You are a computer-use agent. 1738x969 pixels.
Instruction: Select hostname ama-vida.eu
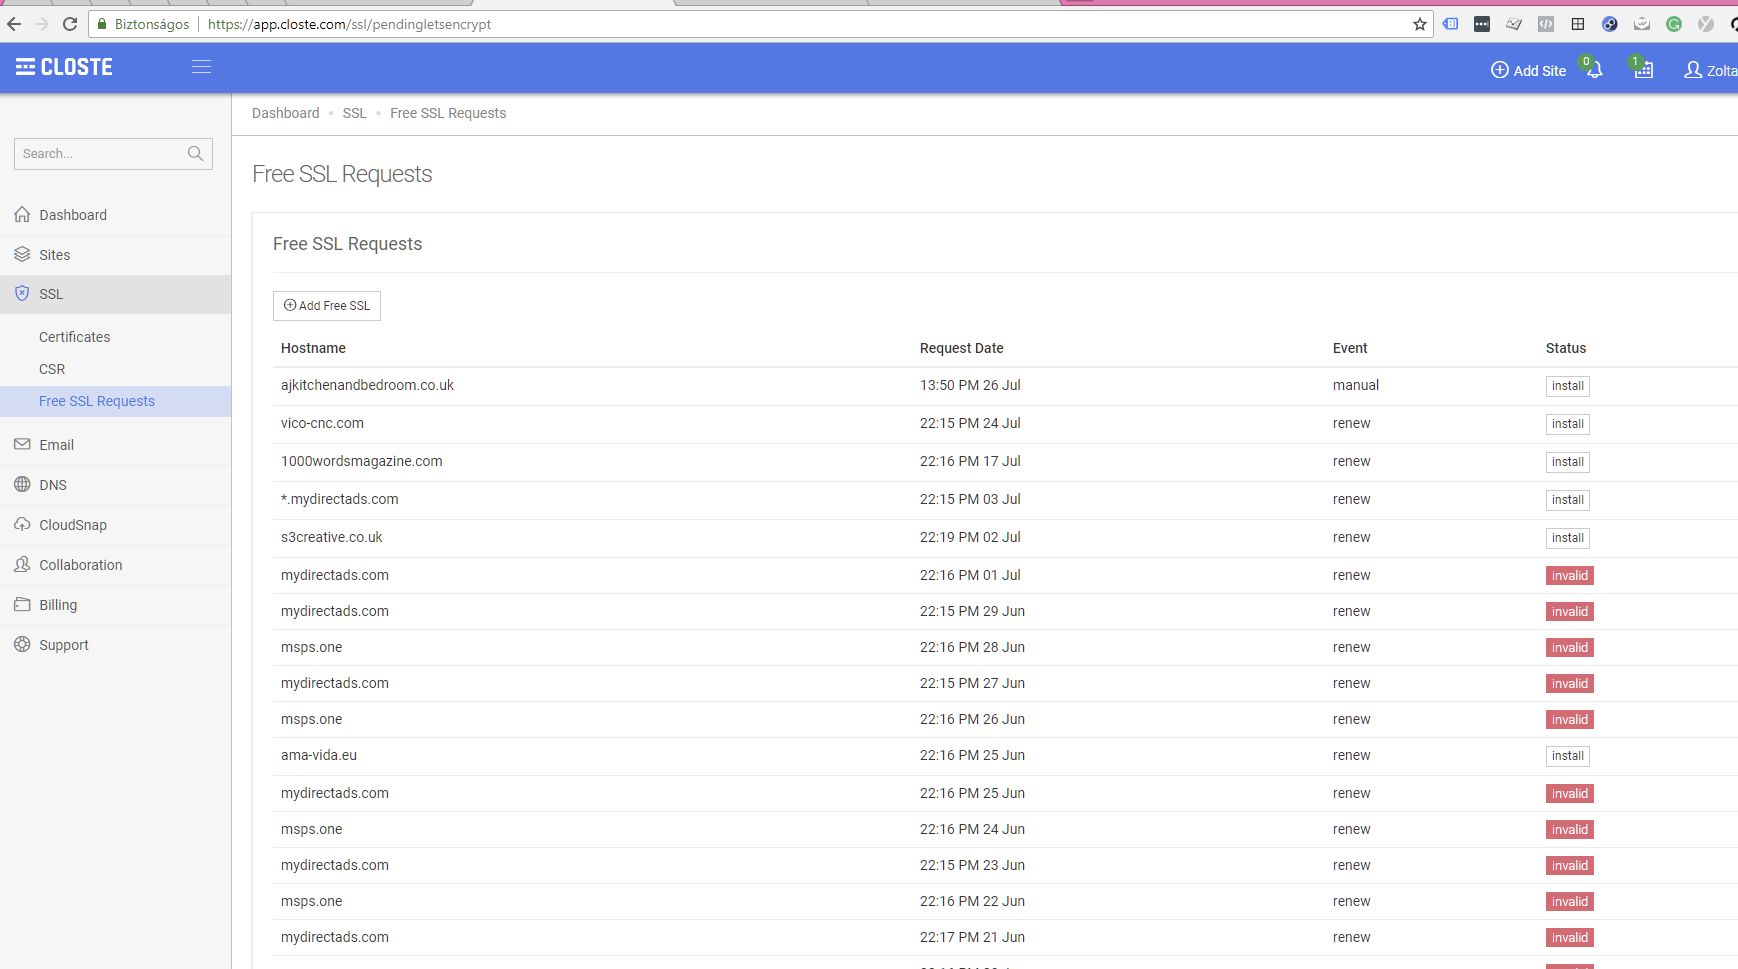click(x=318, y=755)
